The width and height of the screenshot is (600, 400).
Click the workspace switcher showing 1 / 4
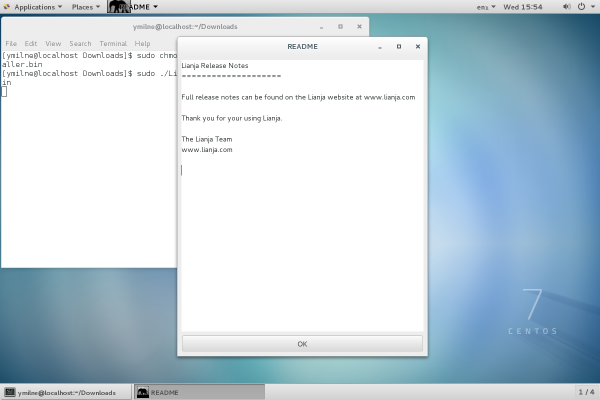pos(586,392)
